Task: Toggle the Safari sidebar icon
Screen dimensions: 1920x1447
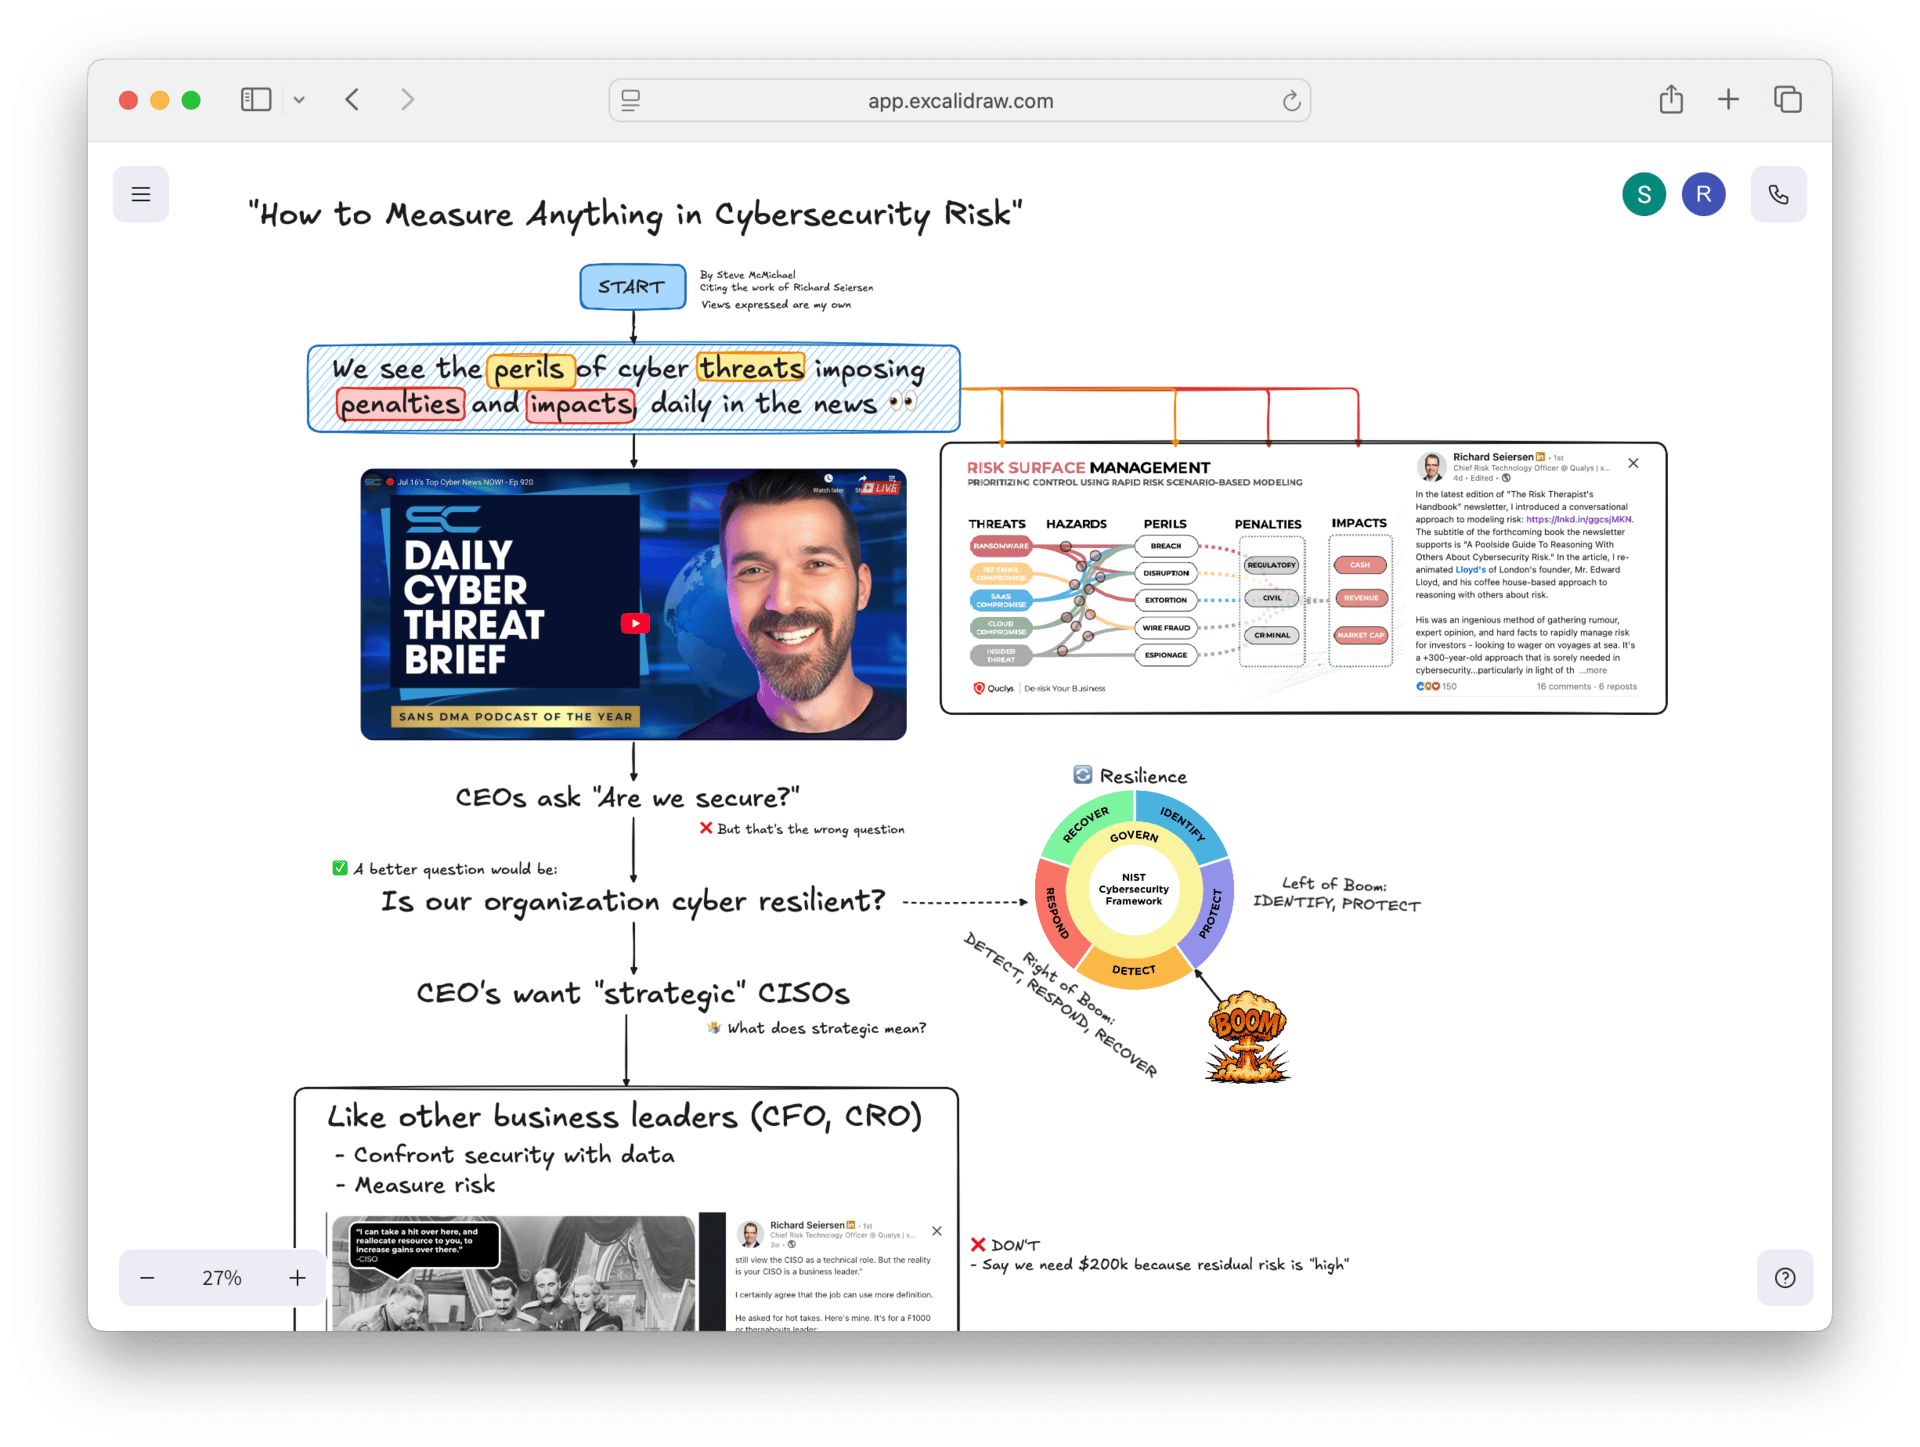Action: coord(256,100)
